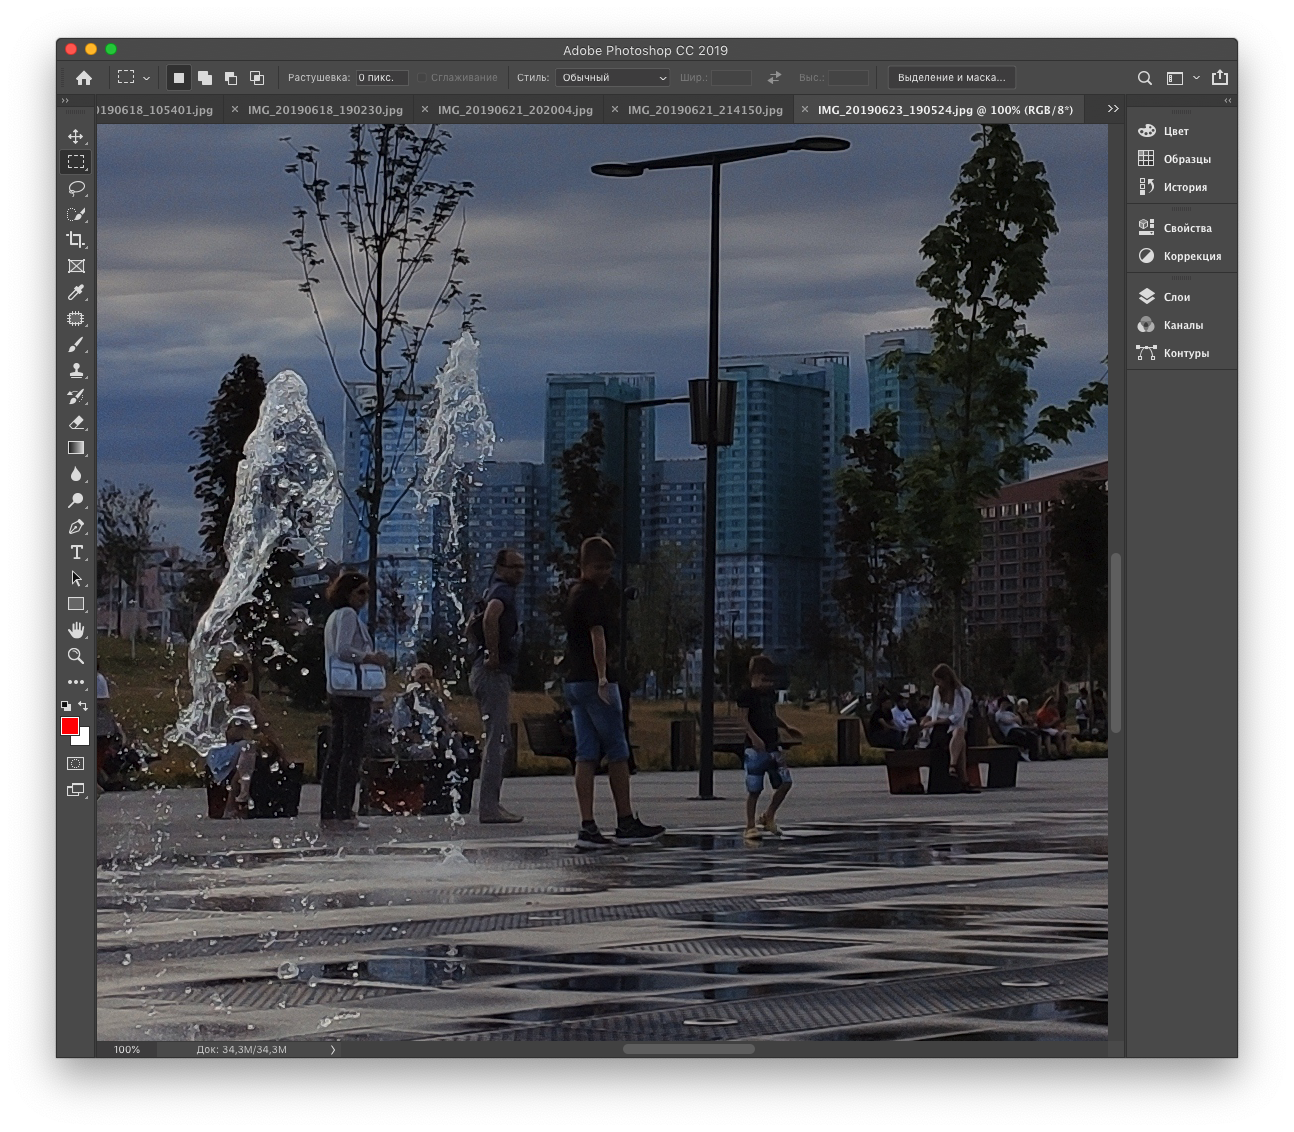Open the История panel
Image resolution: width=1294 pixels, height=1132 pixels.
[1184, 187]
